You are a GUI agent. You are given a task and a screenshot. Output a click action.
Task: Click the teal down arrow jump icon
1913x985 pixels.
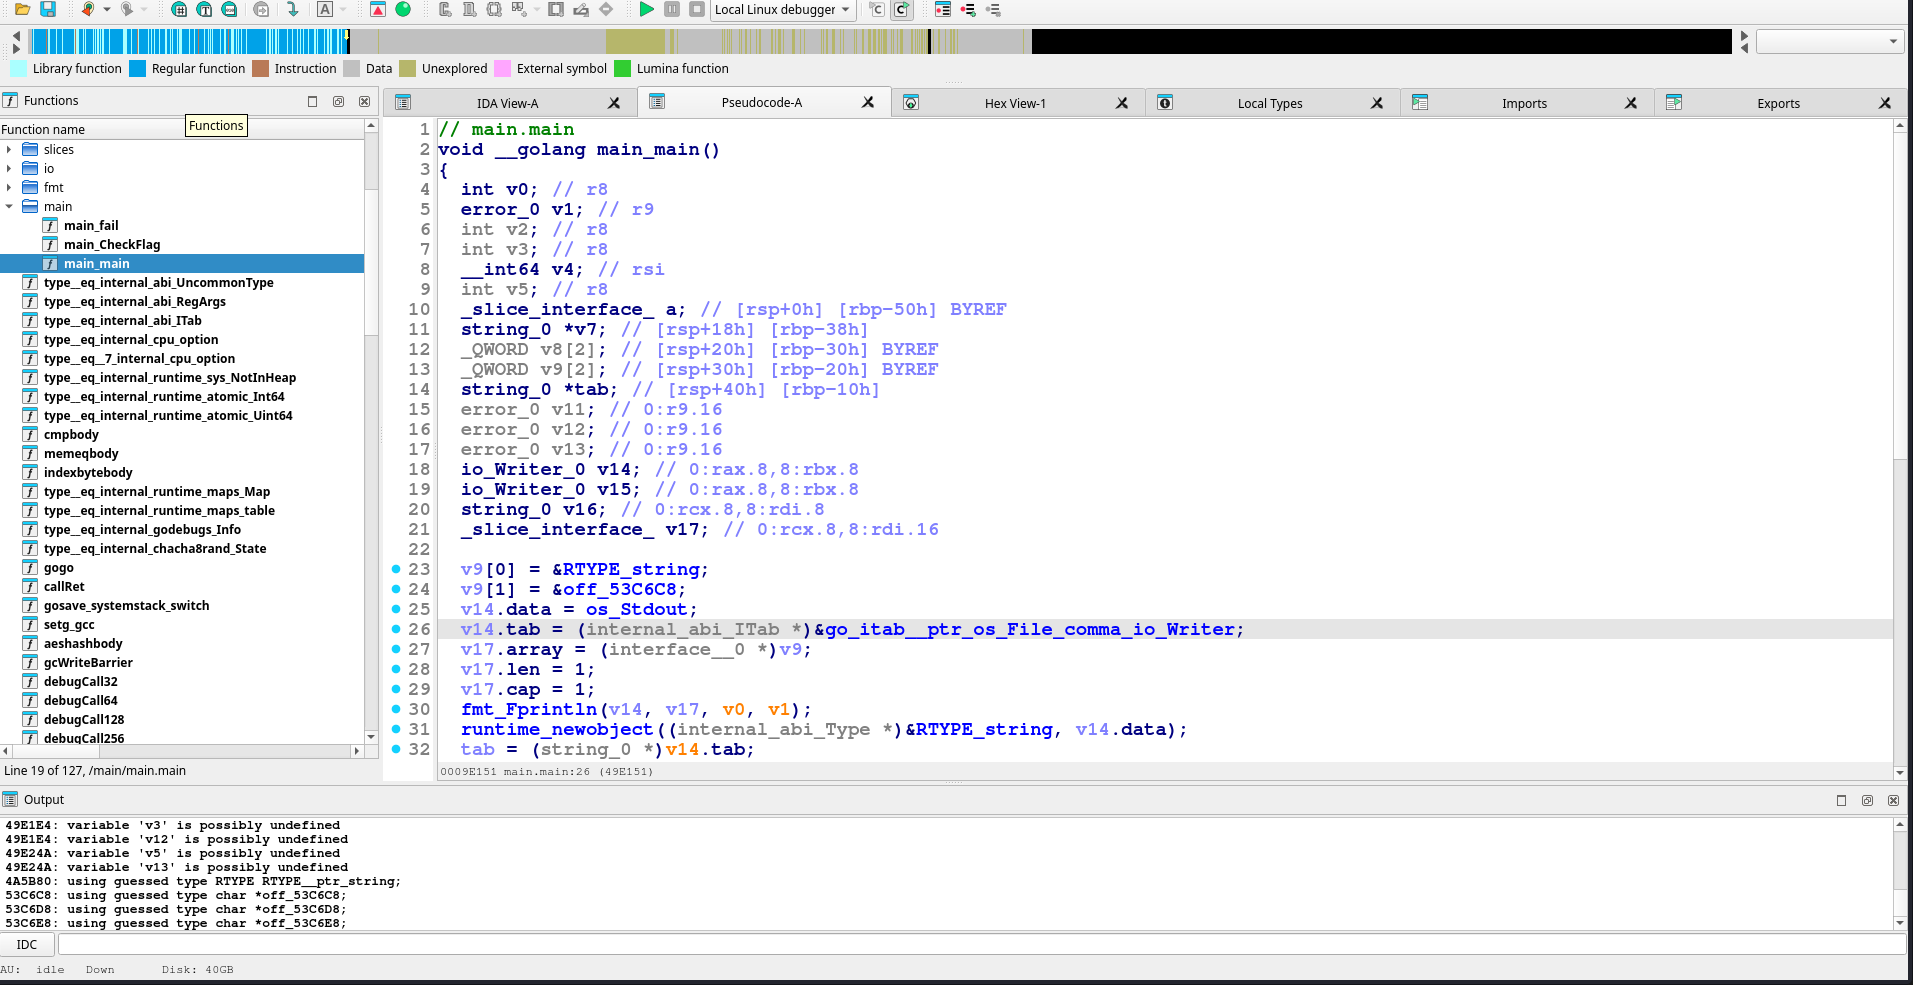tap(292, 9)
